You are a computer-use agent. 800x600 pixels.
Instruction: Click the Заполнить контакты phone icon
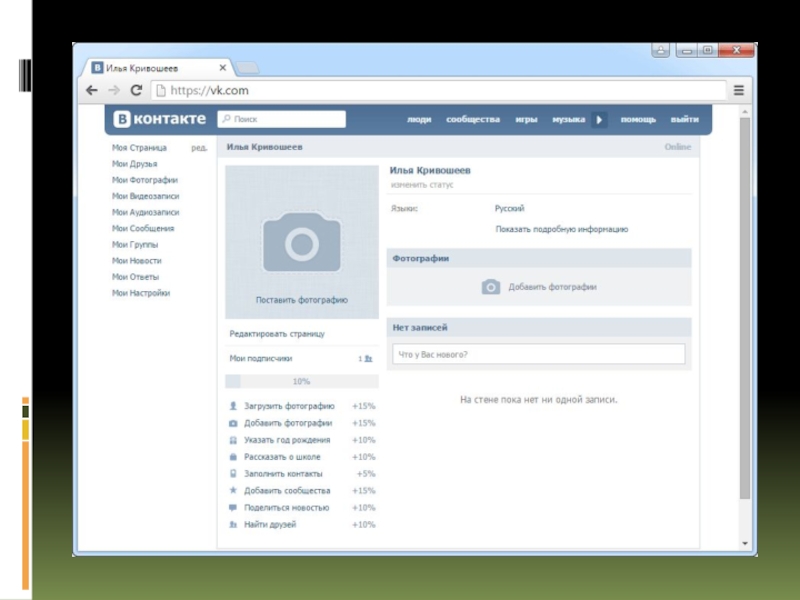[x=233, y=473]
